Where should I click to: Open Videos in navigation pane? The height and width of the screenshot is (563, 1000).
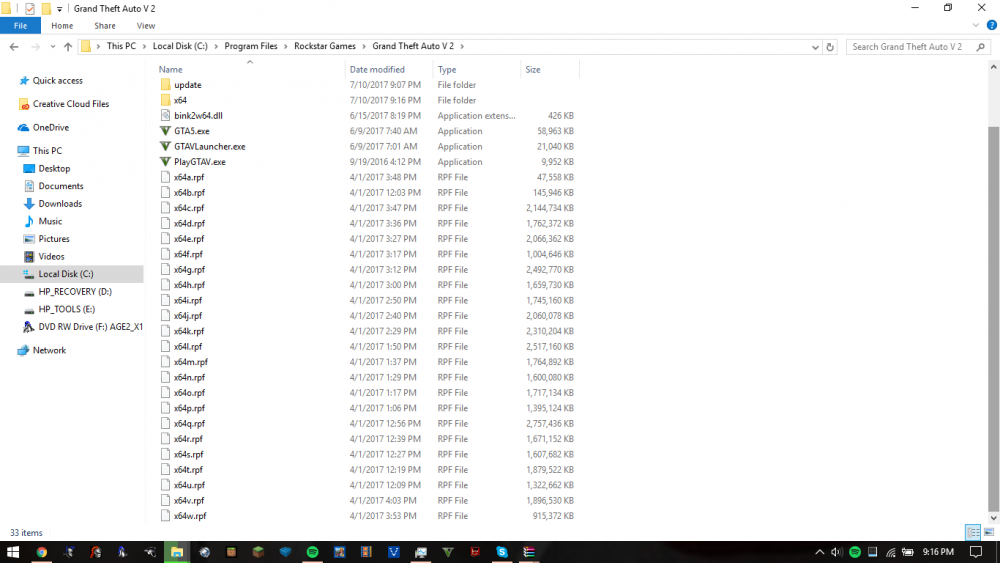[51, 256]
